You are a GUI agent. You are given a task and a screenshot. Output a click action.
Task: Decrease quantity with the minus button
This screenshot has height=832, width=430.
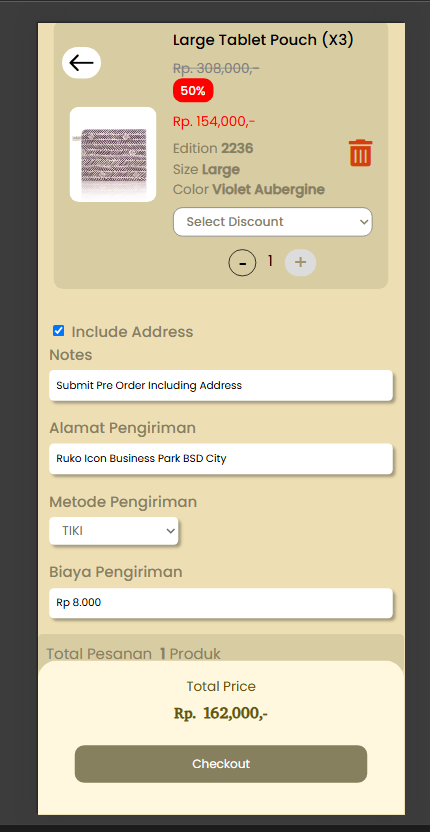point(242,263)
